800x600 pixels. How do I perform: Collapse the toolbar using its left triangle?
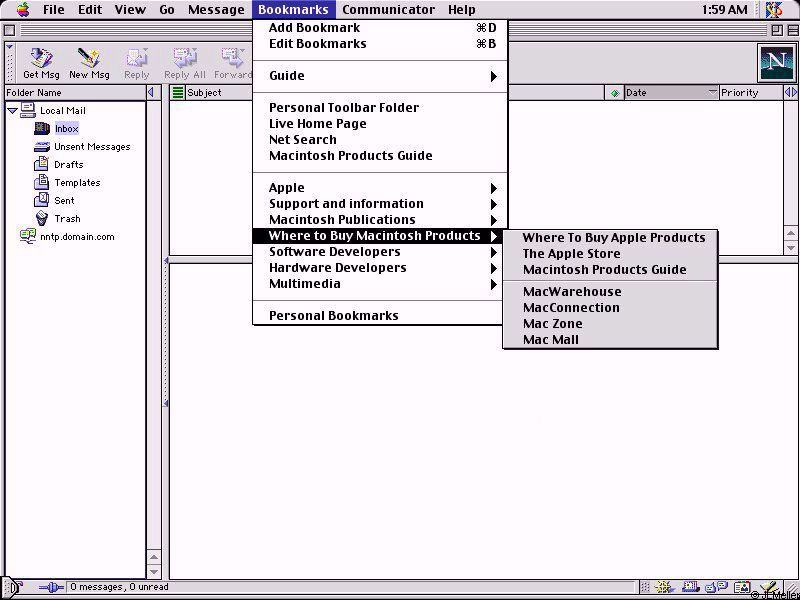tap(9, 48)
